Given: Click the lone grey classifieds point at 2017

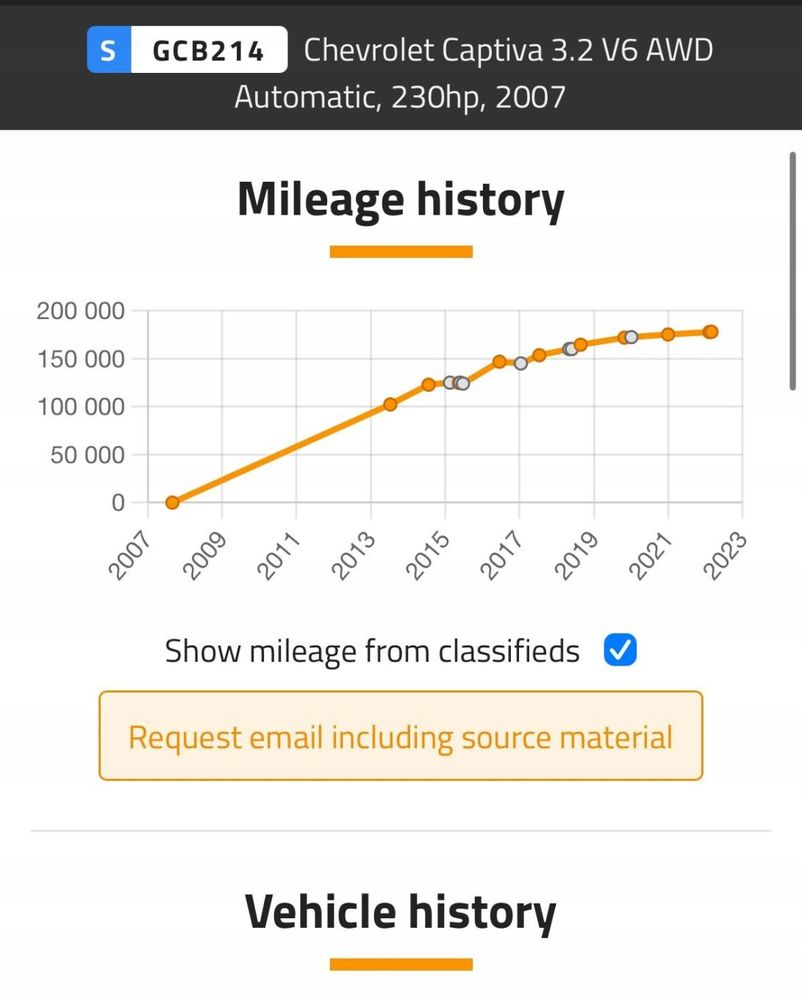Looking at the screenshot, I should [x=521, y=363].
